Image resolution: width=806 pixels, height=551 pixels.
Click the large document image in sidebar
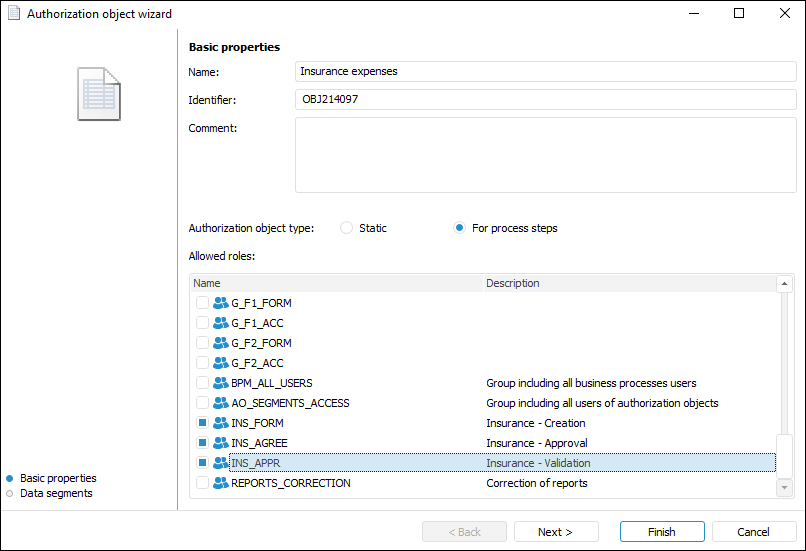[99, 94]
